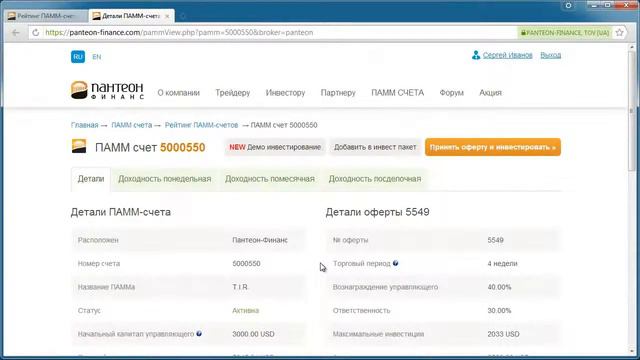Click the Активна status value
The height and width of the screenshot is (360, 640).
tap(245, 310)
